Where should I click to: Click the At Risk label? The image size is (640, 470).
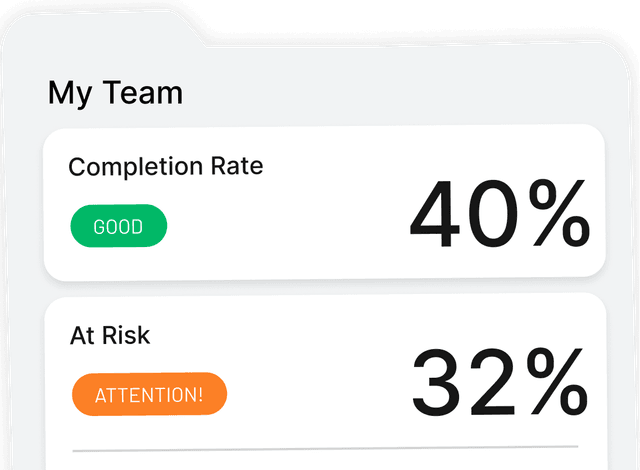coord(110,335)
